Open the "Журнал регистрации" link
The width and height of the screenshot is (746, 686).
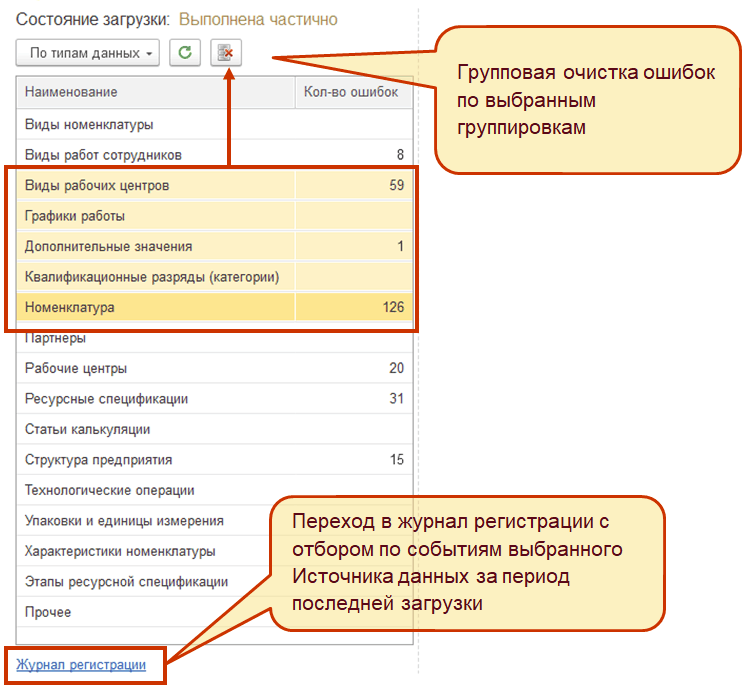click(81, 665)
